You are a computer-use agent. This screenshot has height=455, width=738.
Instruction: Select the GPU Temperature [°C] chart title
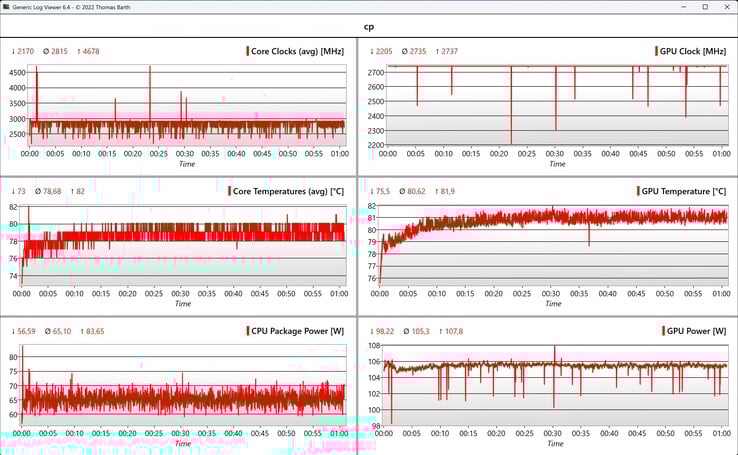pos(685,191)
